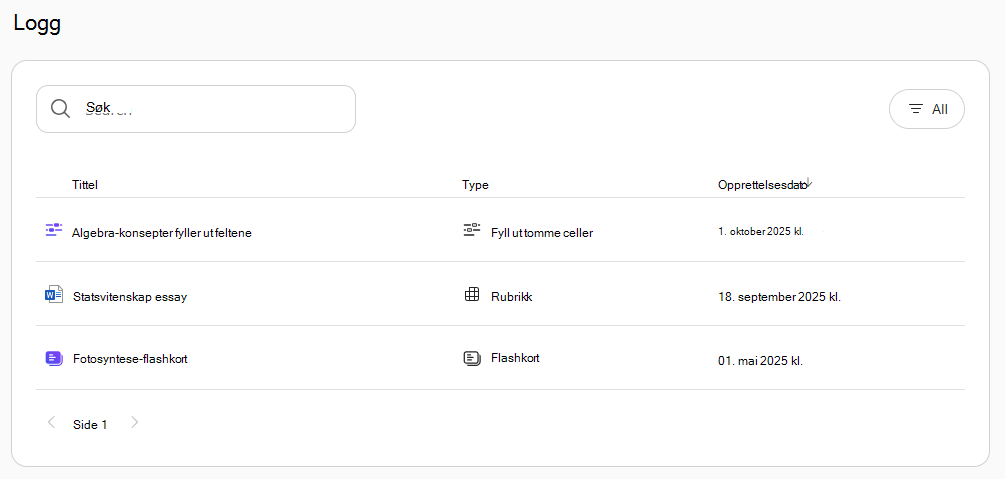Open the Fotosyntese-flashkort entry
This screenshot has height=479, width=1005.
130,359
